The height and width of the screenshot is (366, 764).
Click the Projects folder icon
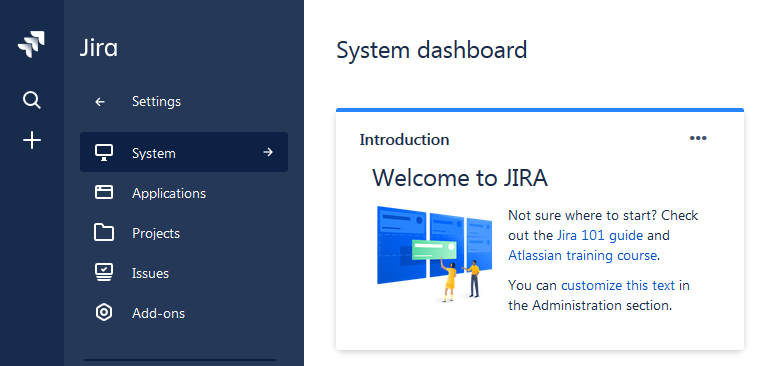point(104,232)
